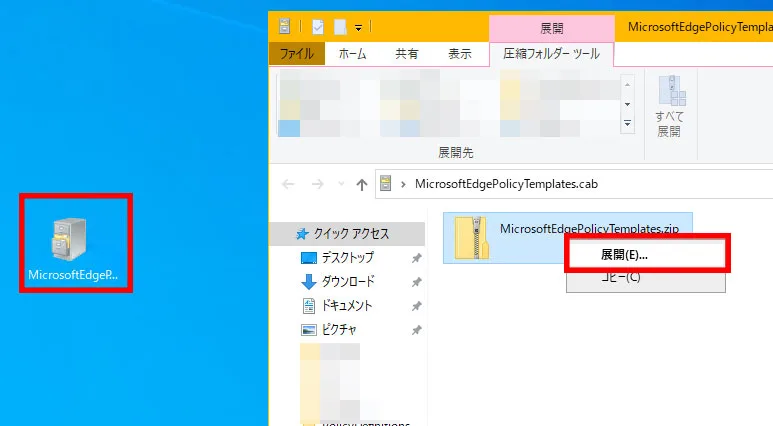773x426 pixels.
Task: Click the pin icon next to ドキュメント
Action: point(417,306)
